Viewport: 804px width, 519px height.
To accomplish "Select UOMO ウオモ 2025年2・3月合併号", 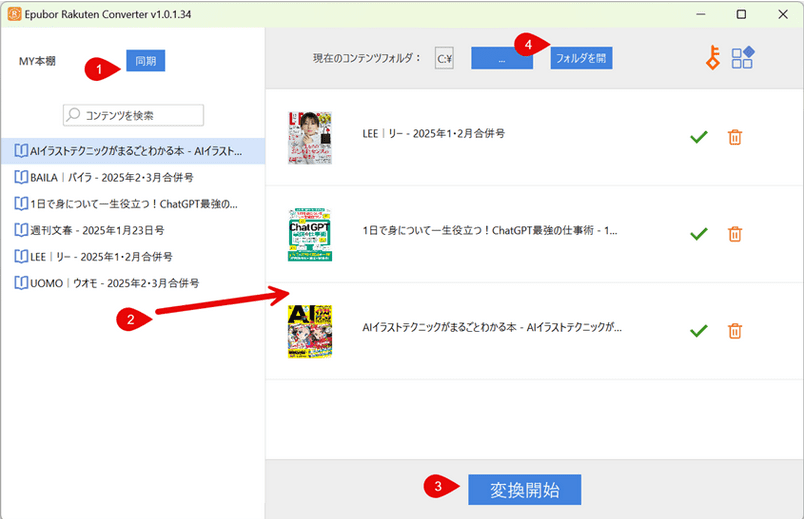I will coord(133,283).
